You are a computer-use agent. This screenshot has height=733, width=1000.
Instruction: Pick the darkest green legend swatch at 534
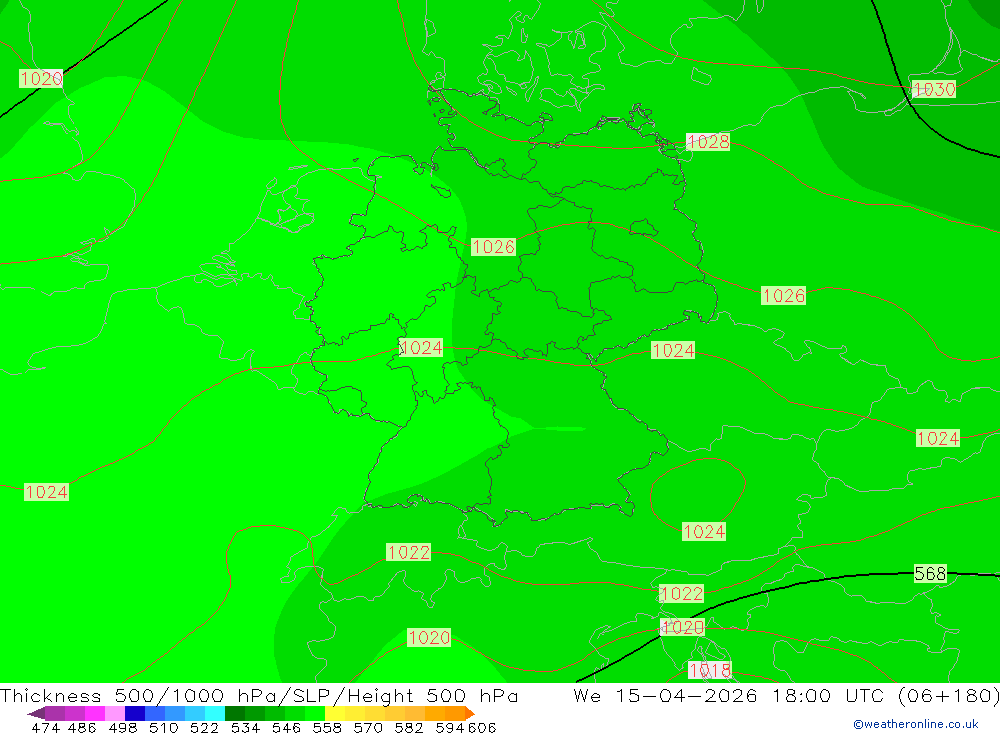click(235, 713)
